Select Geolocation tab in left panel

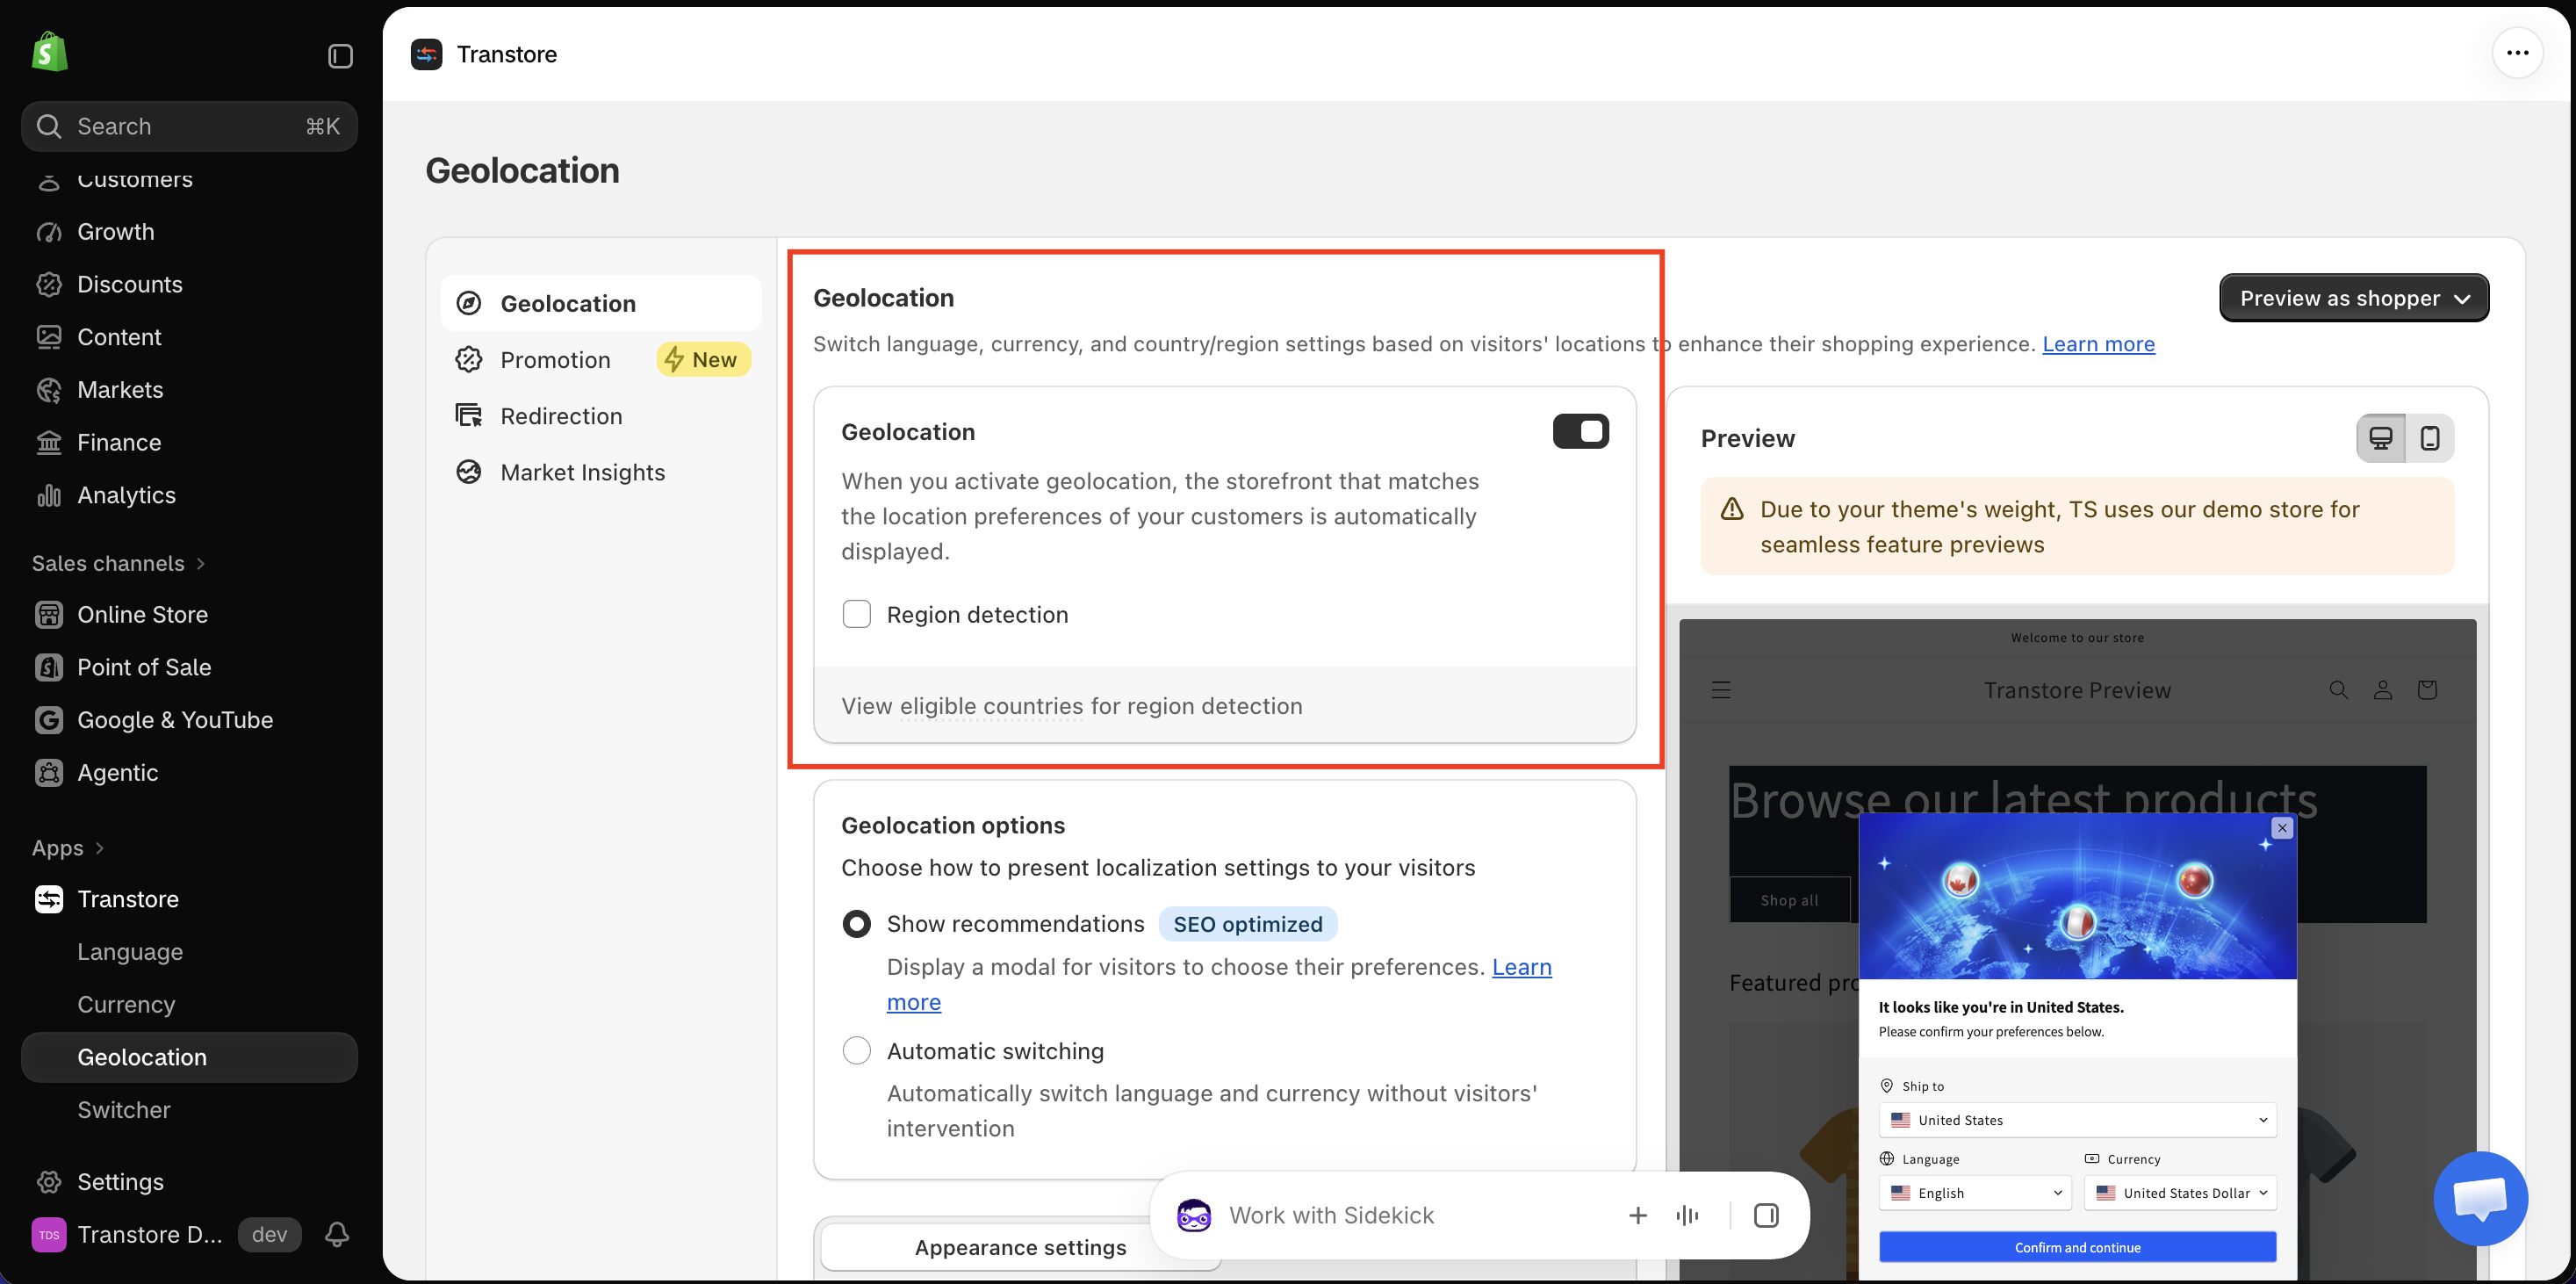pos(601,303)
